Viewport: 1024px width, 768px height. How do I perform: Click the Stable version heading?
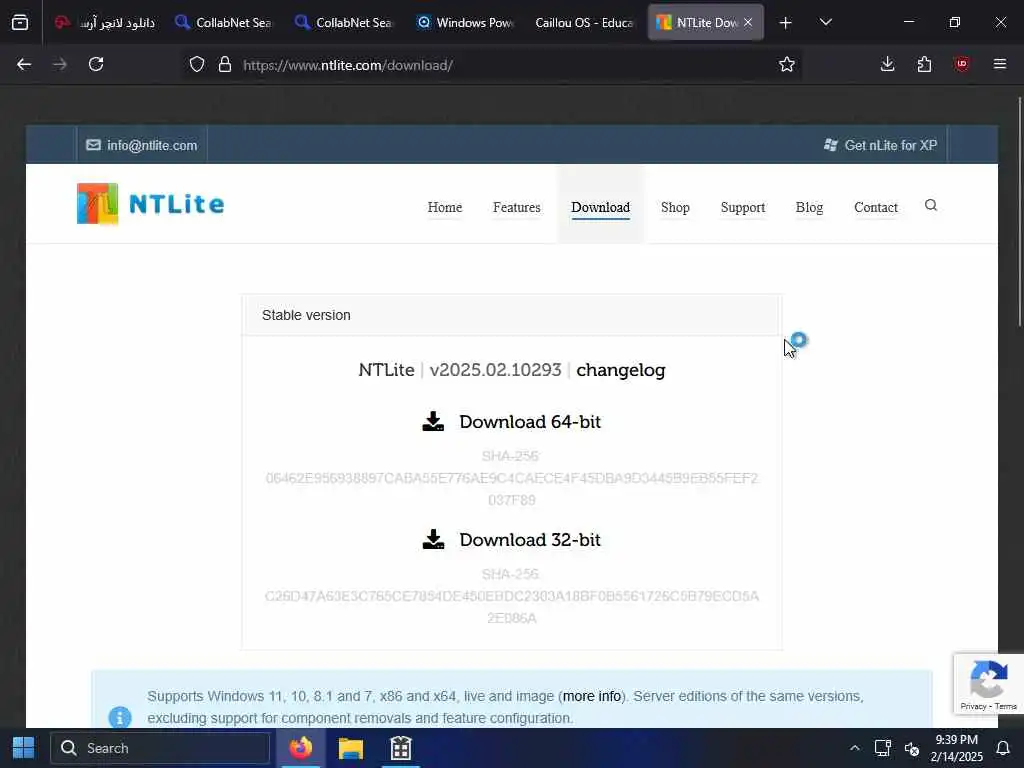pos(306,315)
